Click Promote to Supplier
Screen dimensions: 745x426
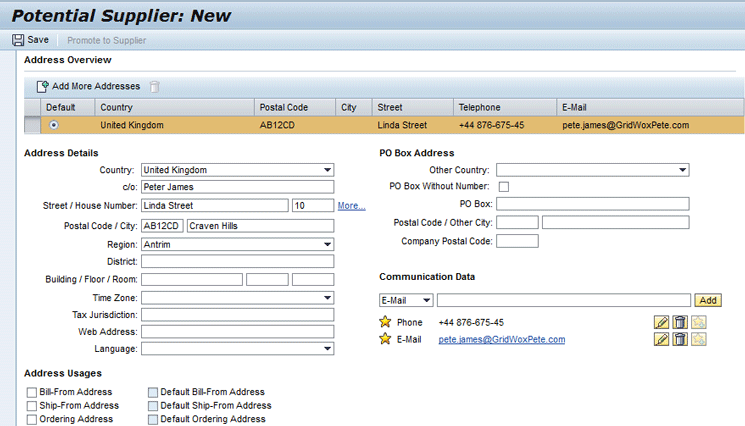tap(106, 40)
